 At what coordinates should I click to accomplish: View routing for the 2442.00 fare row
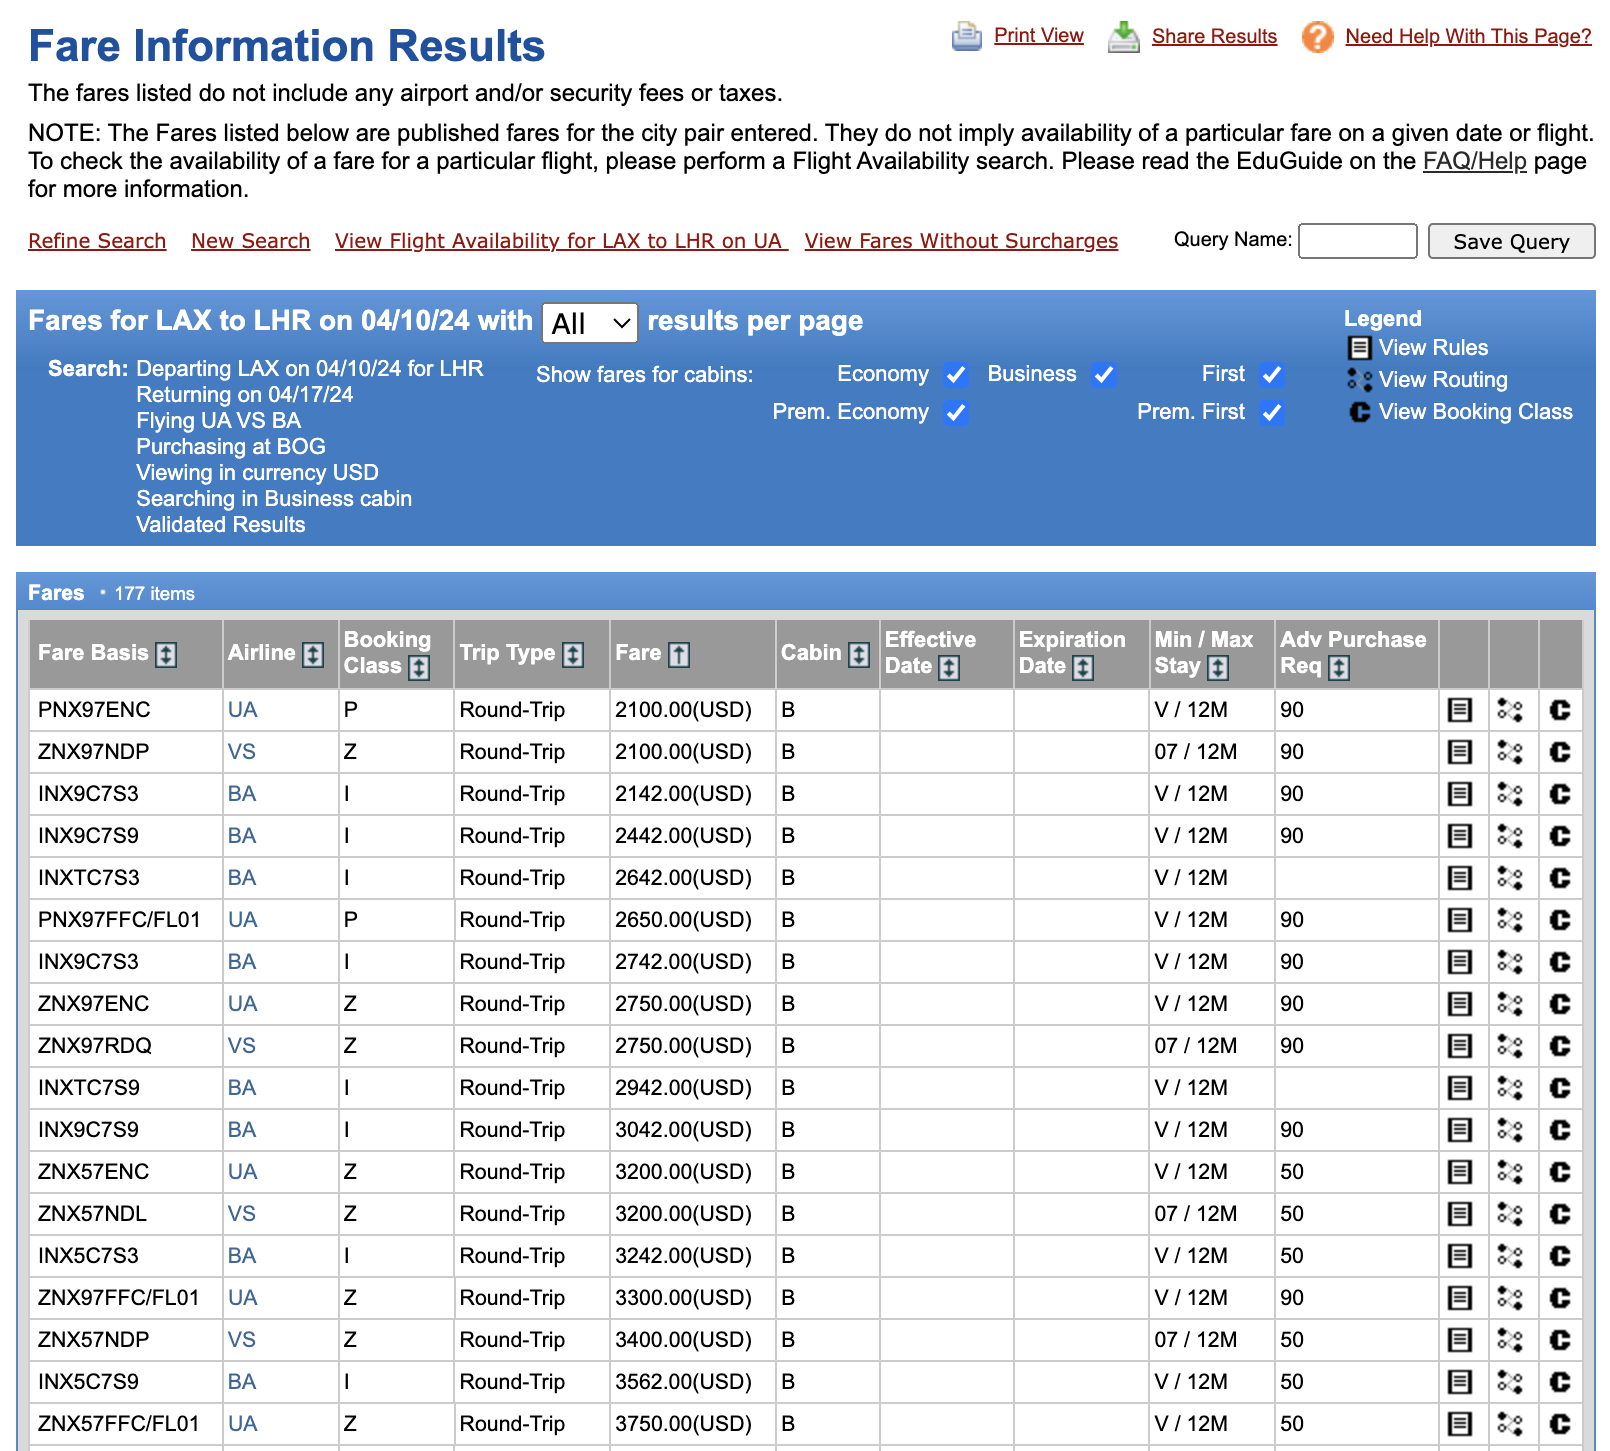pyautogui.click(x=1510, y=836)
